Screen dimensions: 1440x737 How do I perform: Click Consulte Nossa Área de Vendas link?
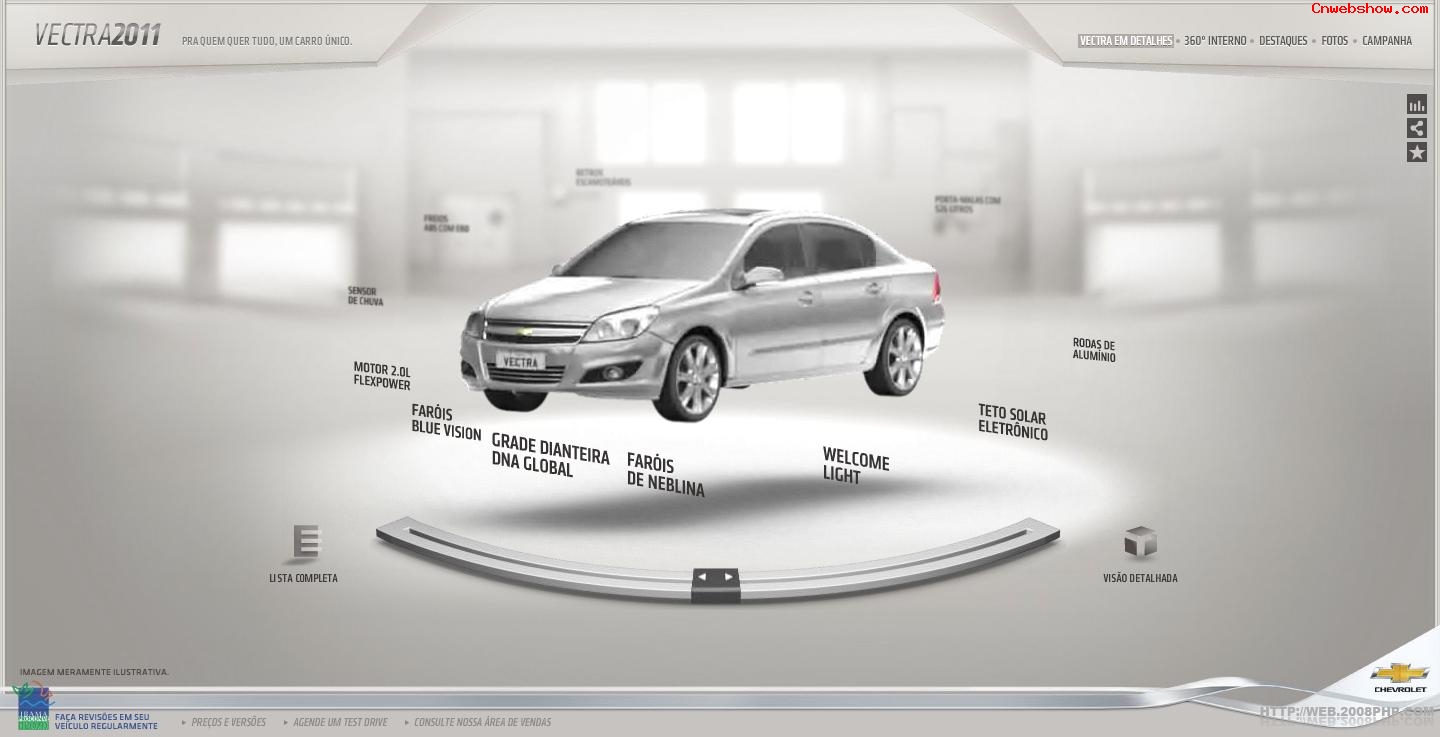[x=482, y=722]
